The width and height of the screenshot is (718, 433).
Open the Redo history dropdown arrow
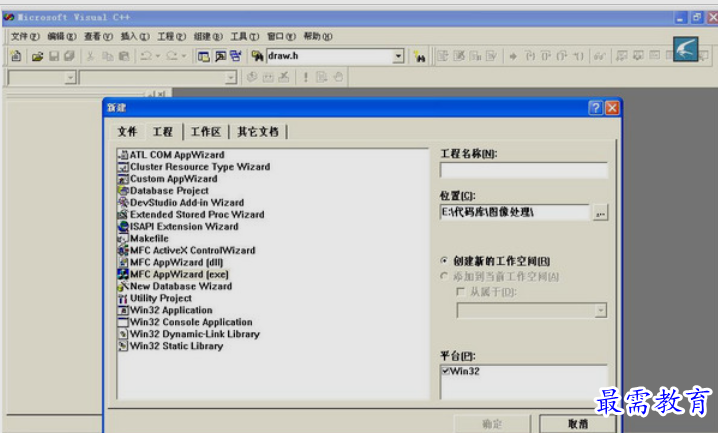point(184,56)
